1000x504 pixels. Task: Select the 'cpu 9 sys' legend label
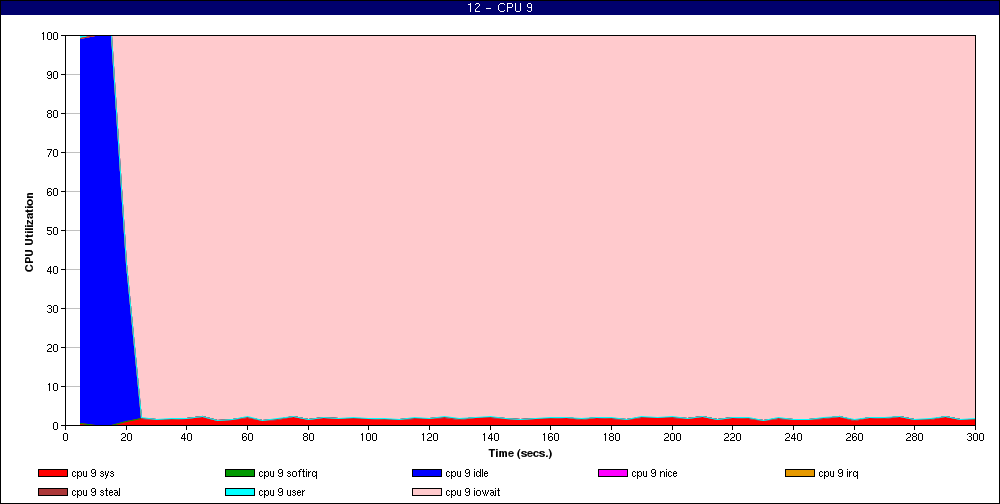pyautogui.click(x=93, y=473)
